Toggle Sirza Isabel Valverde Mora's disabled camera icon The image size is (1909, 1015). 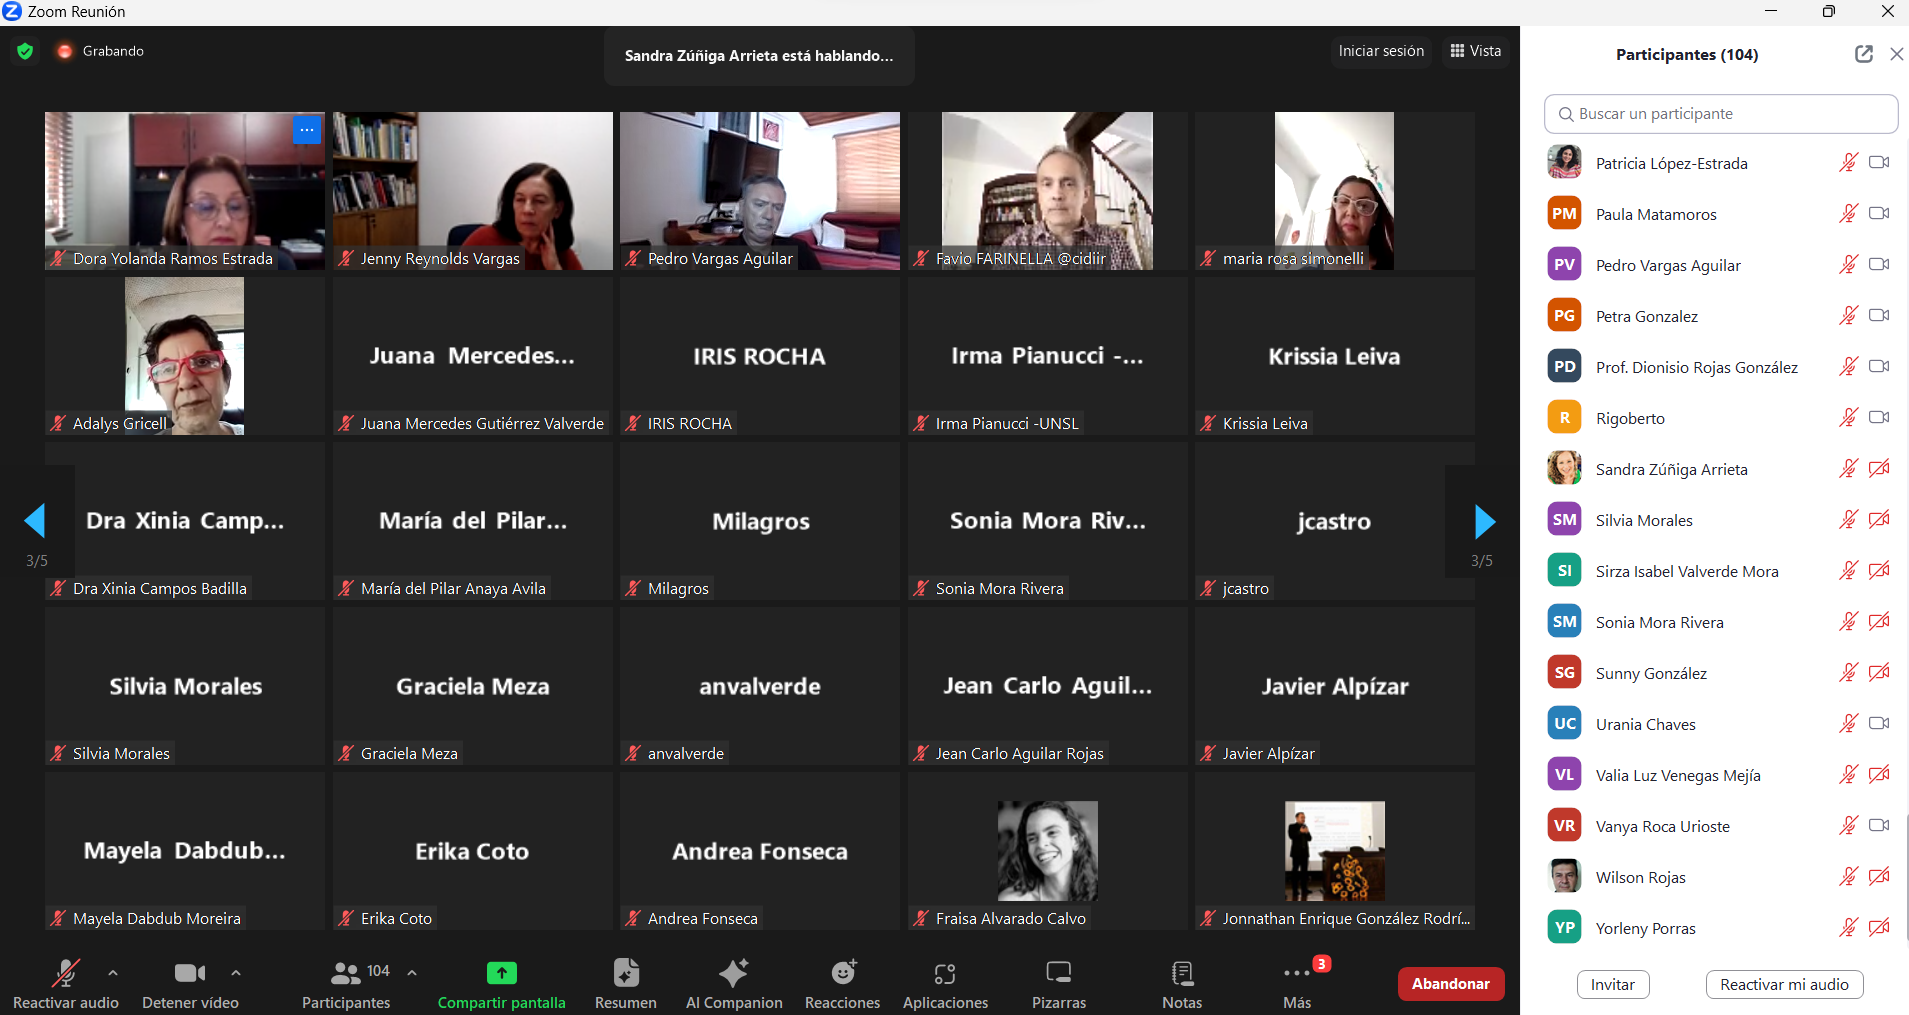tap(1880, 570)
